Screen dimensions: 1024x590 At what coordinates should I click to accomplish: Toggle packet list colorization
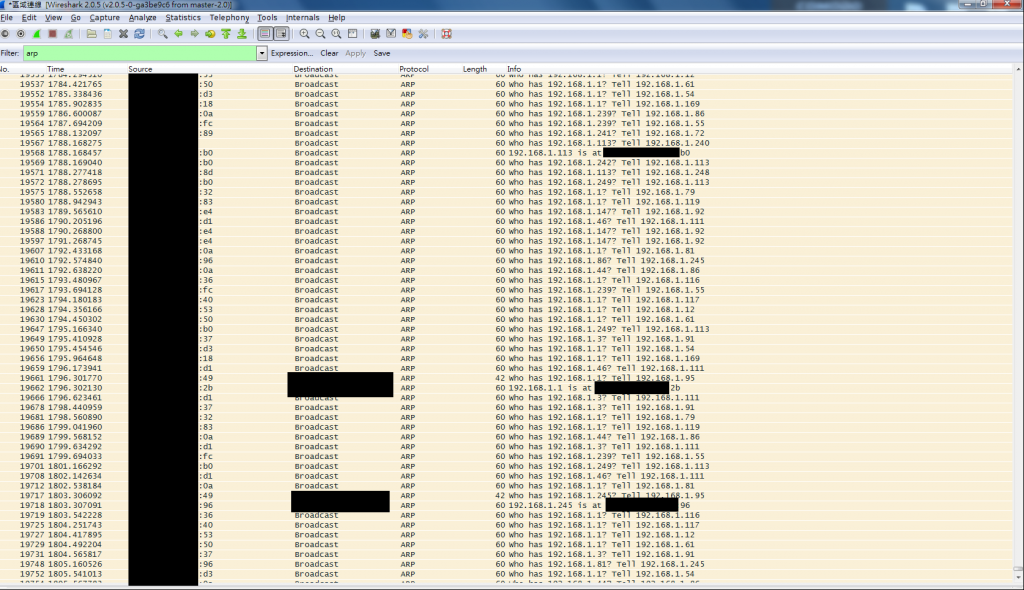(264, 34)
